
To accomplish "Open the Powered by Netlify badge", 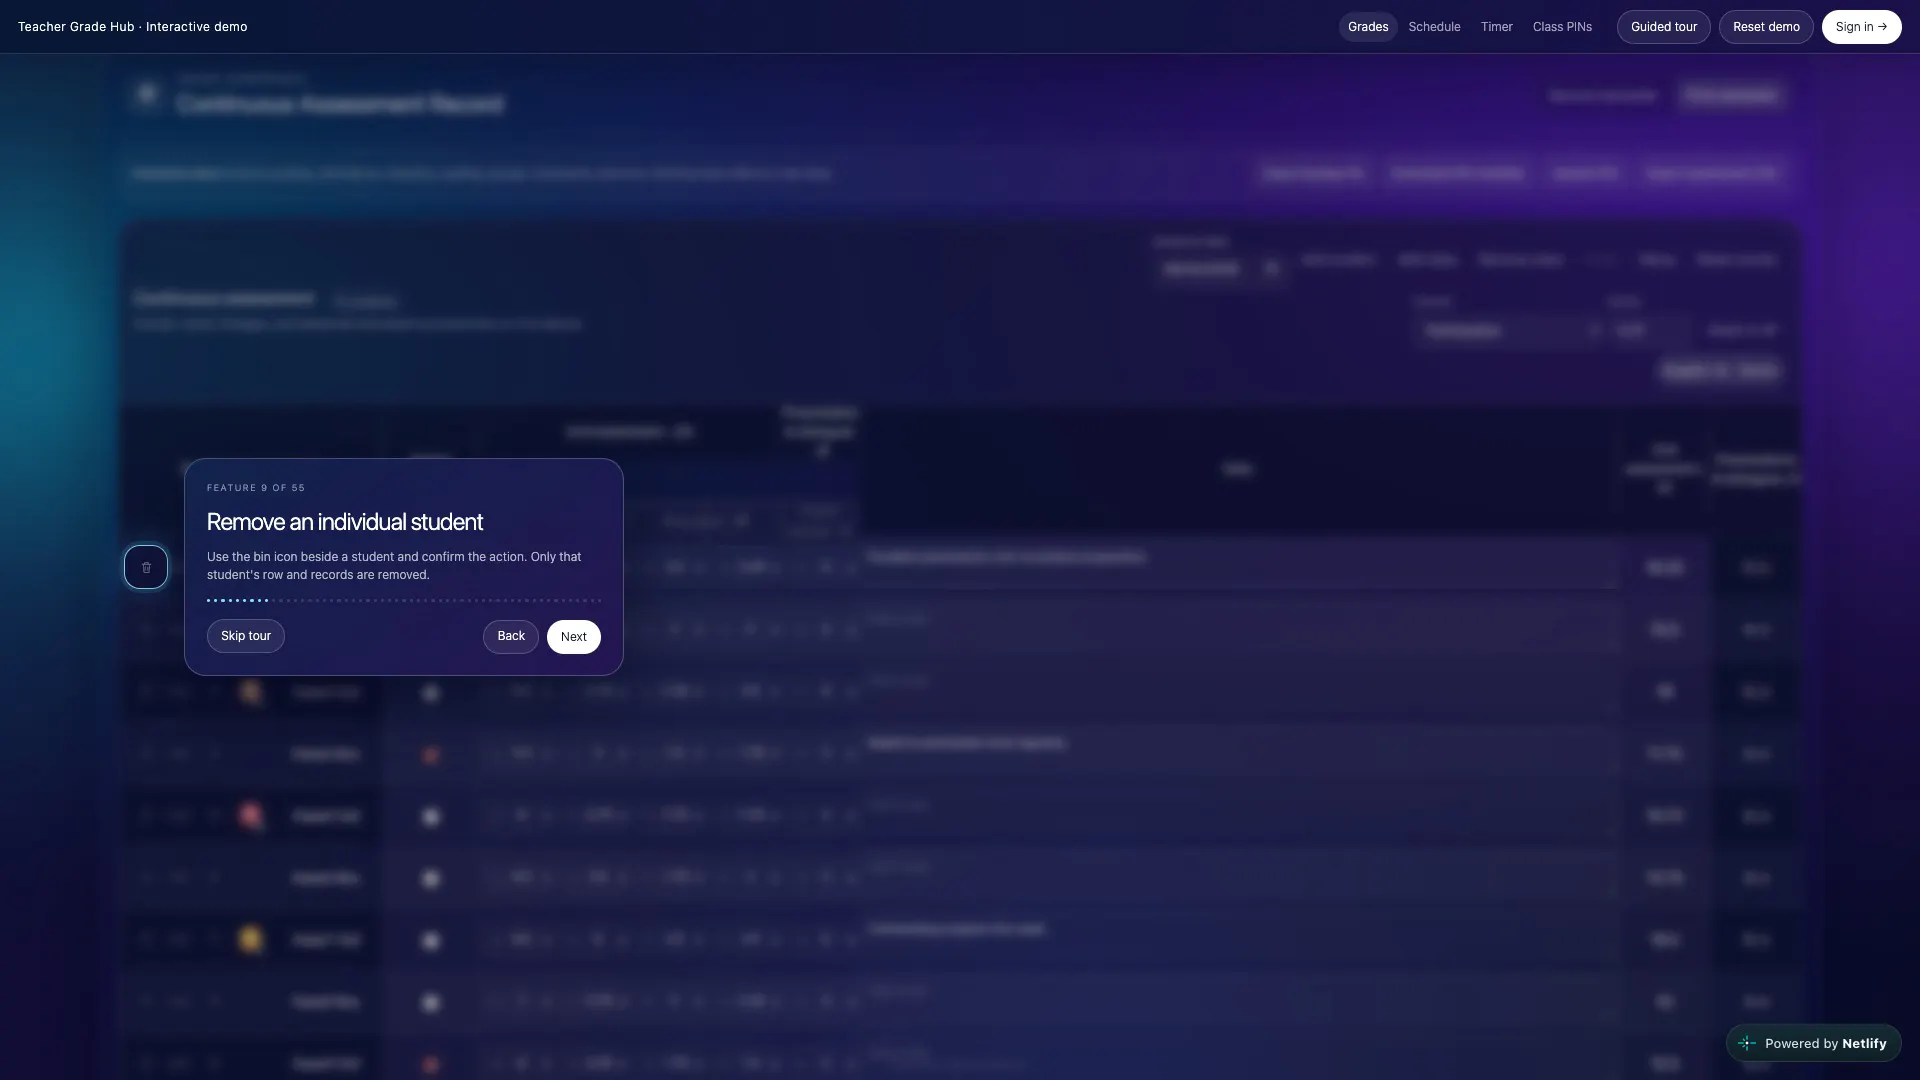I will [1813, 1043].
